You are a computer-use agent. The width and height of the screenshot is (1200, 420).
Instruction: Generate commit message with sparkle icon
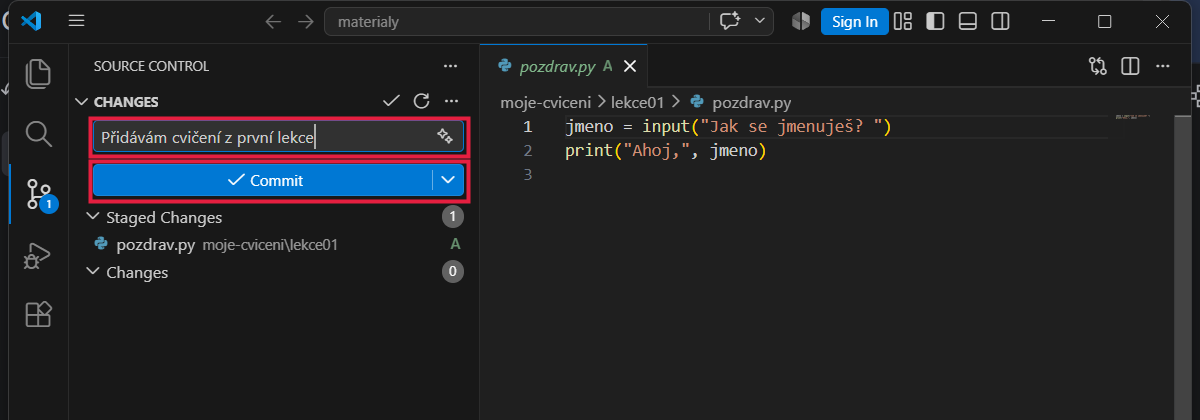tap(446, 137)
